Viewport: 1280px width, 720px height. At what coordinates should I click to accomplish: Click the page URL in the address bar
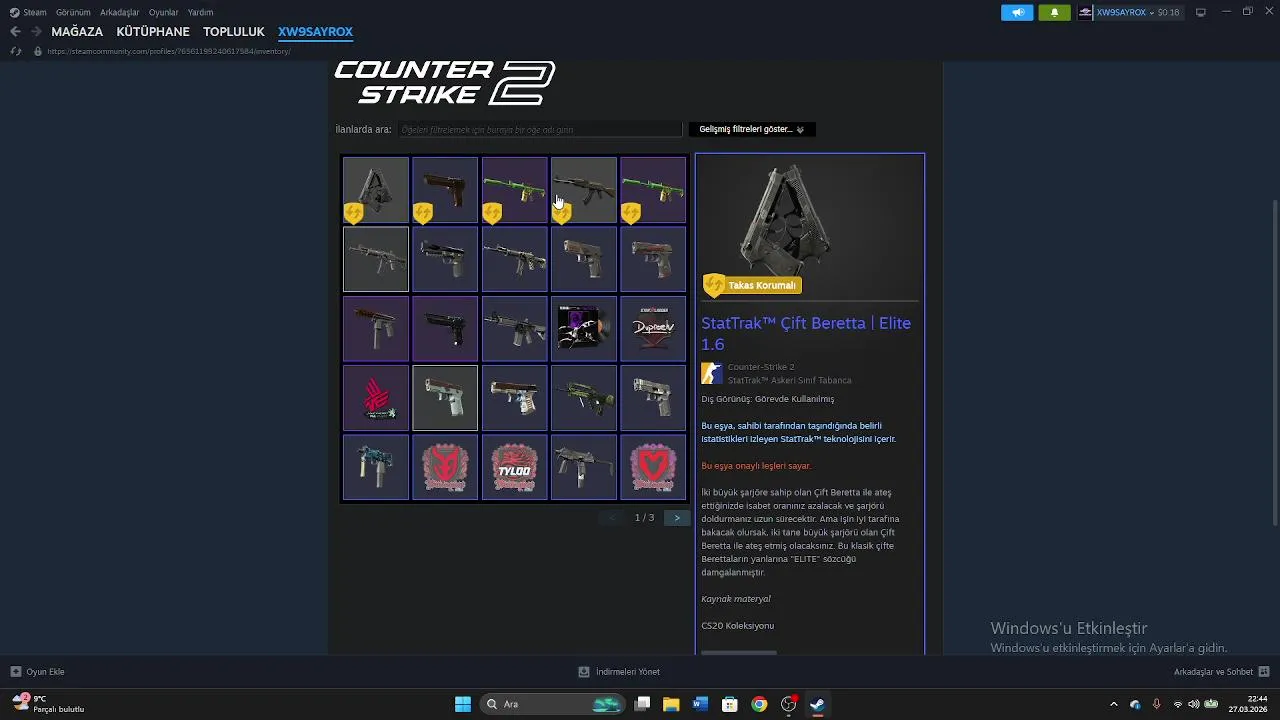pyautogui.click(x=168, y=51)
